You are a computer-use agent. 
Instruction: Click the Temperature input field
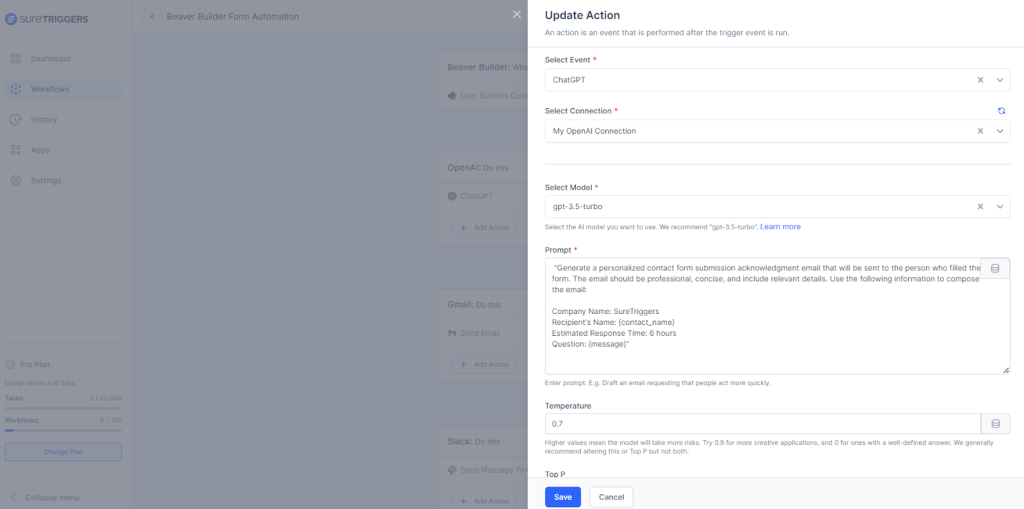tap(762, 424)
